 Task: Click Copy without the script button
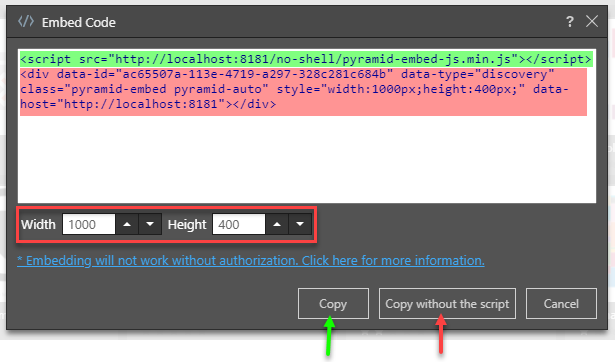pyautogui.click(x=447, y=304)
